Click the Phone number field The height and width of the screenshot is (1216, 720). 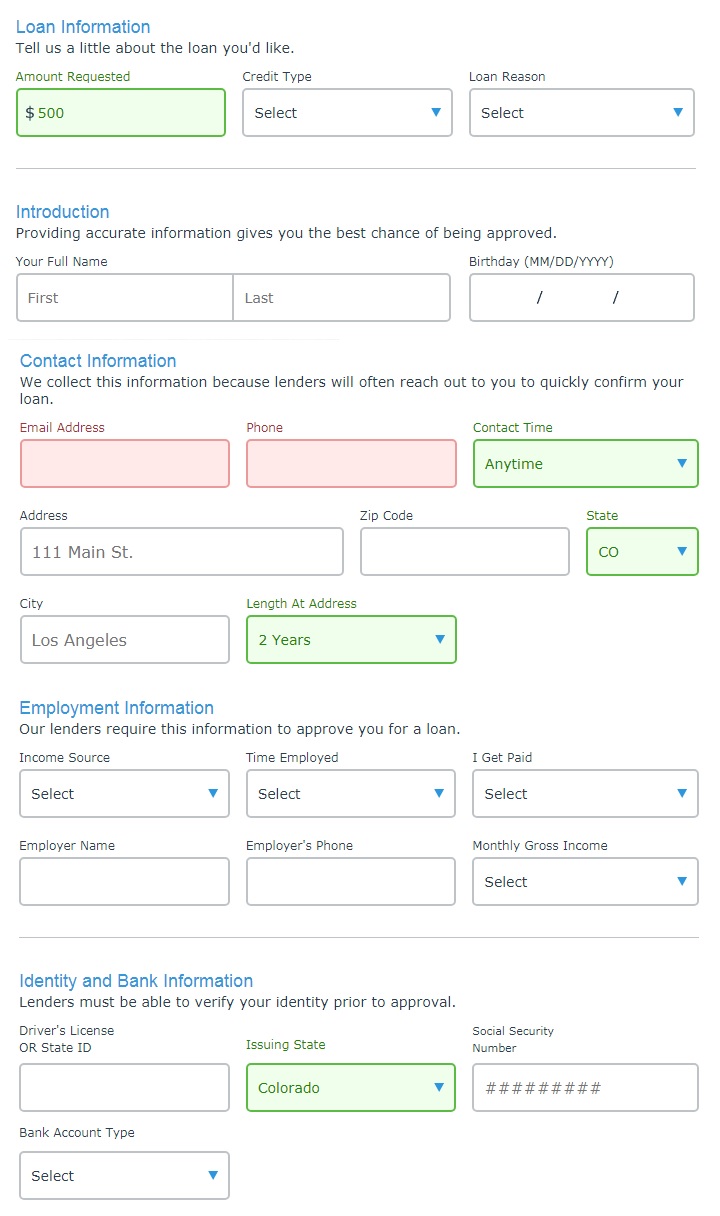coord(351,464)
